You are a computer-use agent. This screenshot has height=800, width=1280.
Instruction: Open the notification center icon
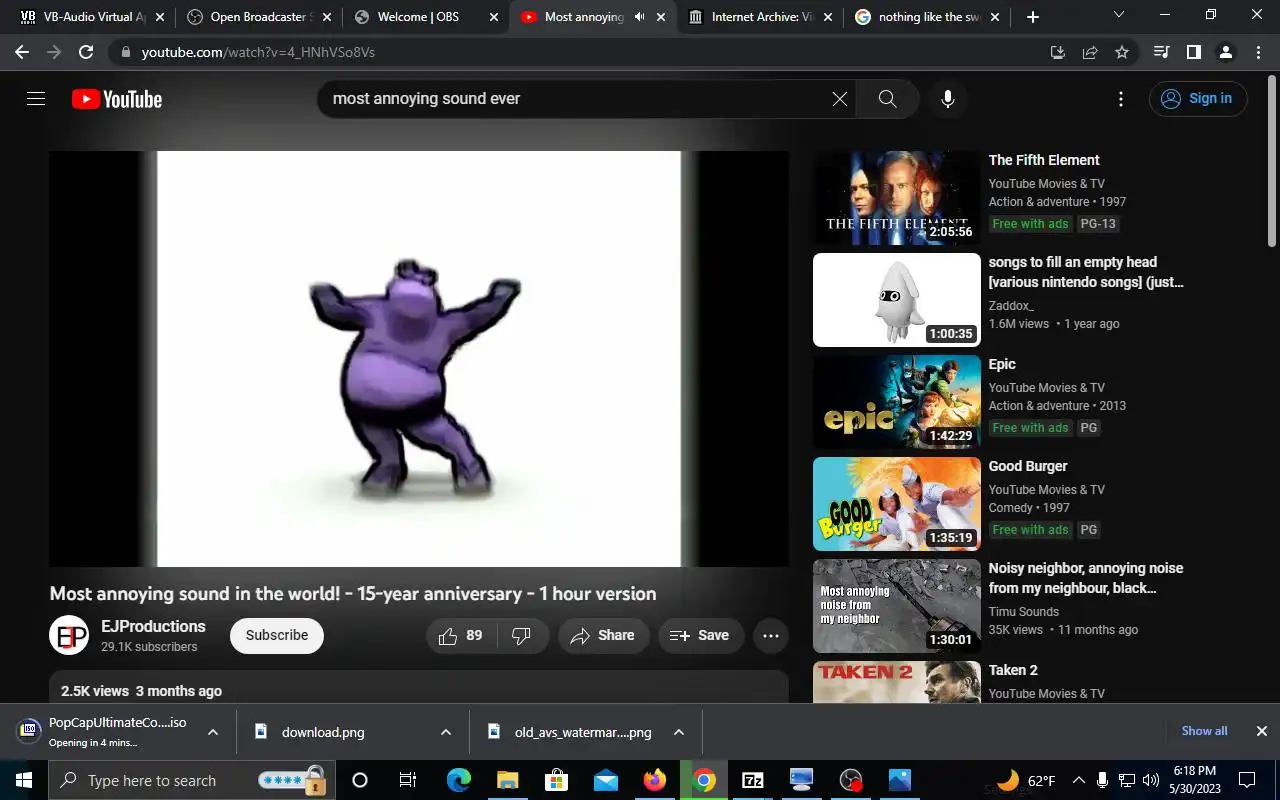1247,780
